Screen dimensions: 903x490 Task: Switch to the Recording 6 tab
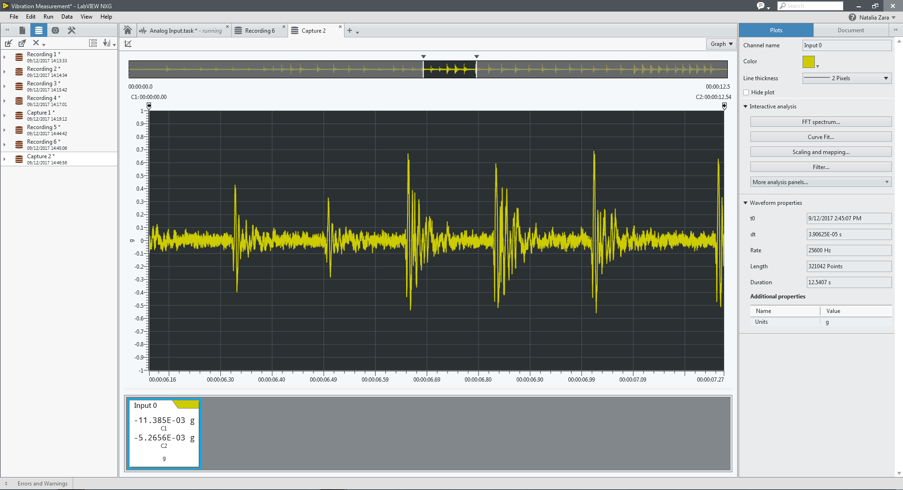pos(259,31)
